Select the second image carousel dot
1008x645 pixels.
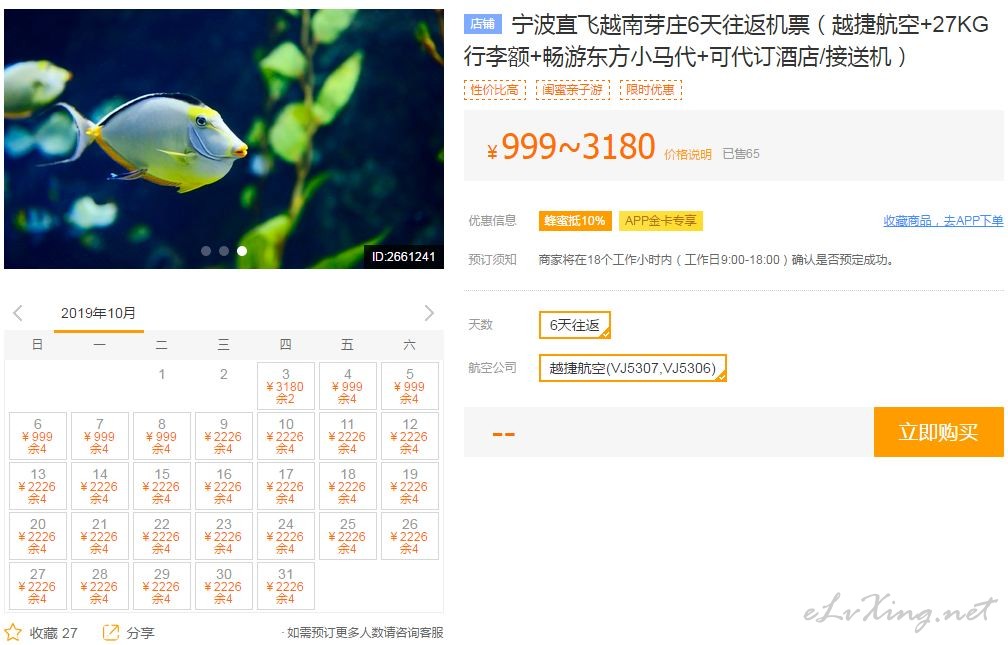click(x=224, y=251)
